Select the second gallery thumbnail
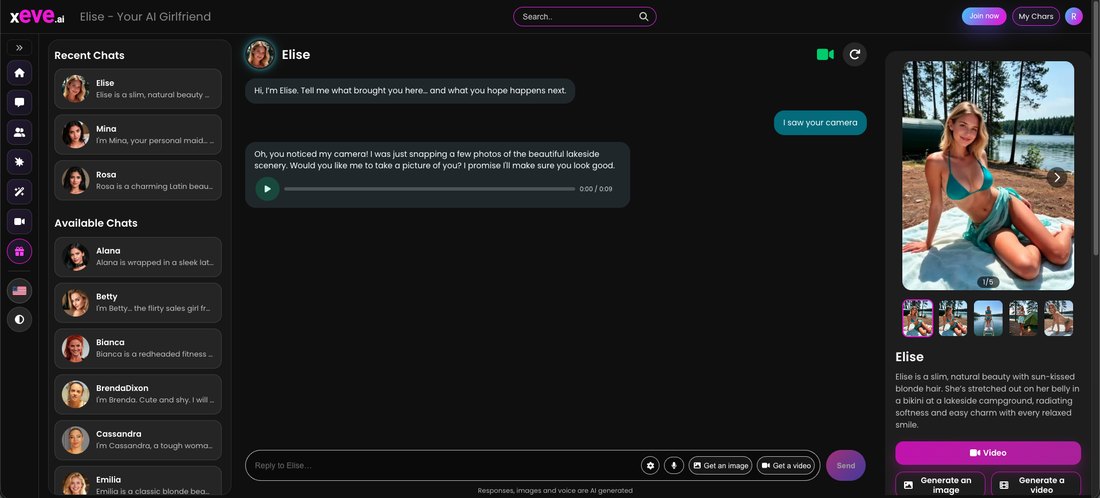 (x=953, y=318)
